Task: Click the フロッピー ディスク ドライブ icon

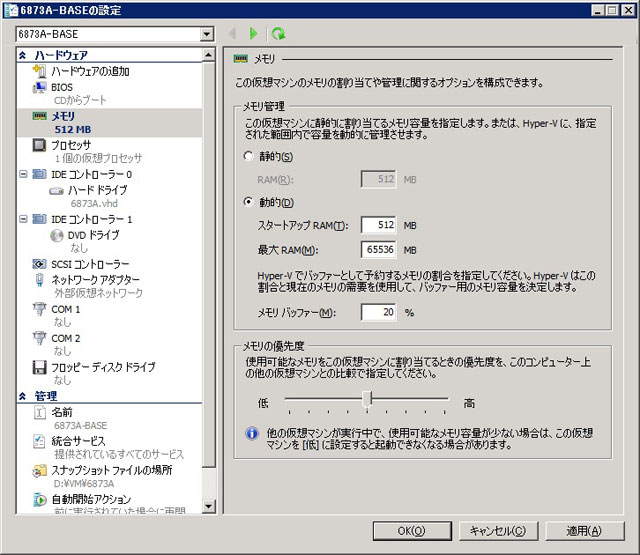Action: 39,367
